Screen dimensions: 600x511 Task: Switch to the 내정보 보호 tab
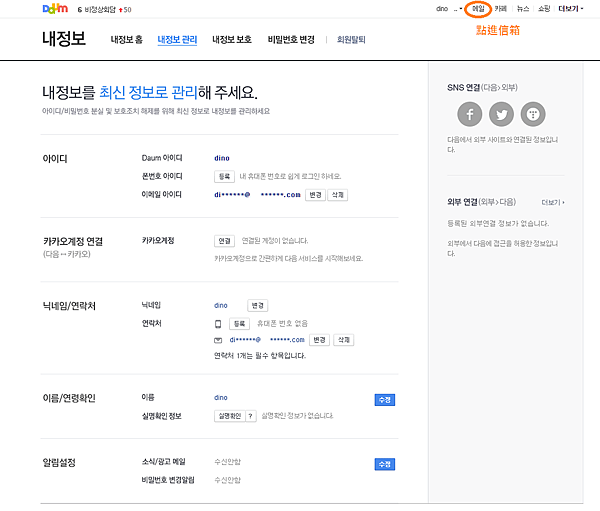(232, 39)
